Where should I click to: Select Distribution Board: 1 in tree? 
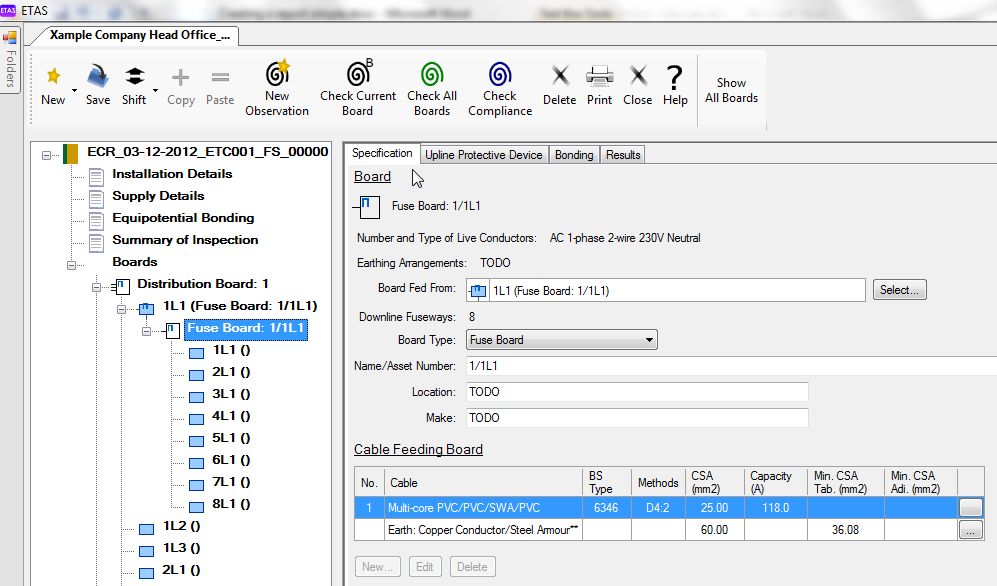(x=203, y=283)
